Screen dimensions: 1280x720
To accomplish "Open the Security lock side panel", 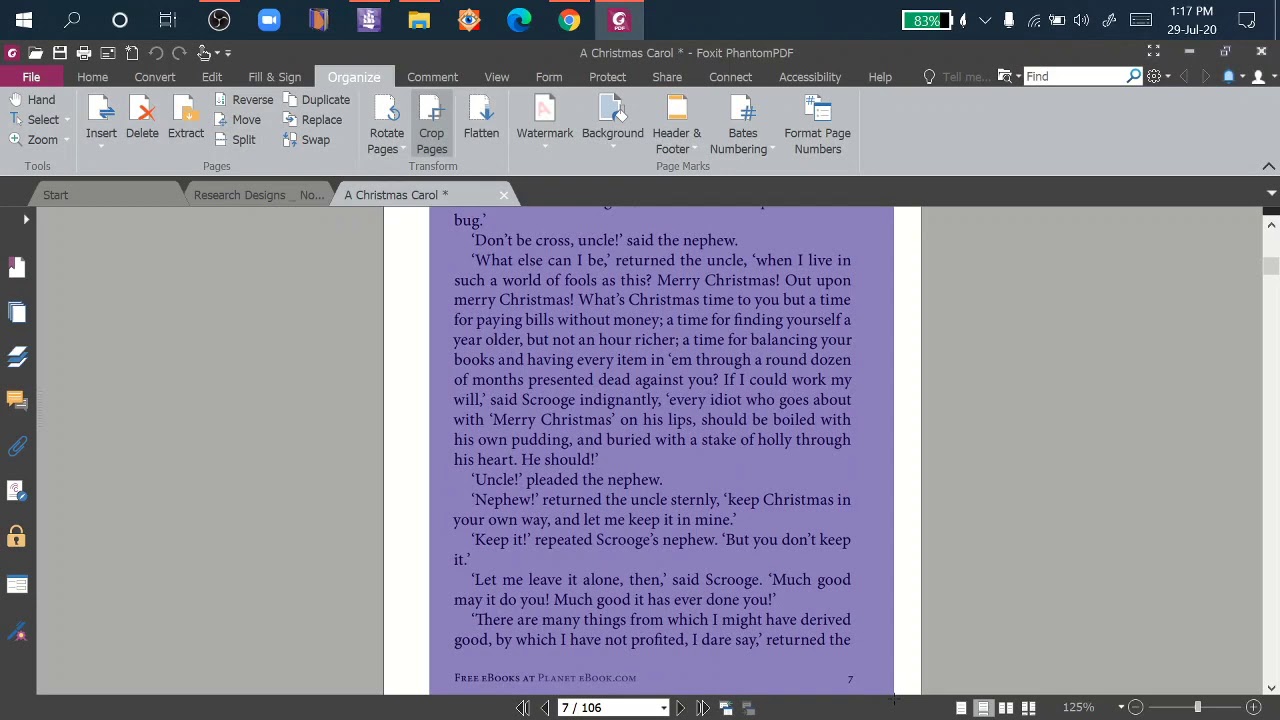I will (x=17, y=537).
